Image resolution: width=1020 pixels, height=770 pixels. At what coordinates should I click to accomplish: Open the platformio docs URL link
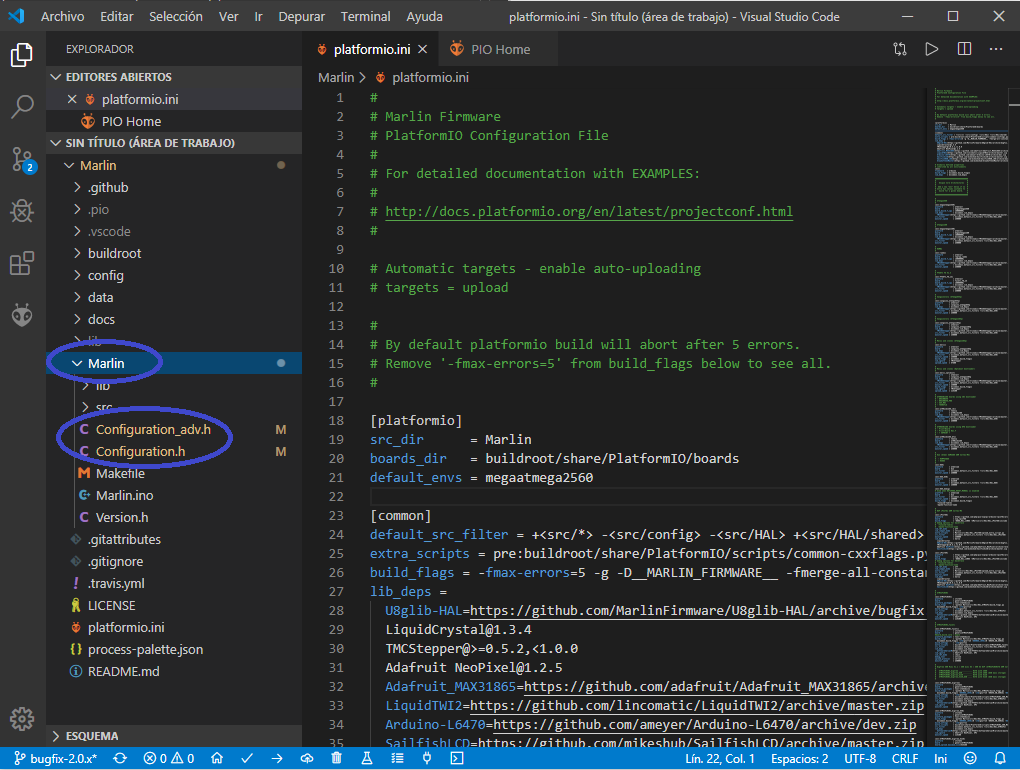[589, 212]
